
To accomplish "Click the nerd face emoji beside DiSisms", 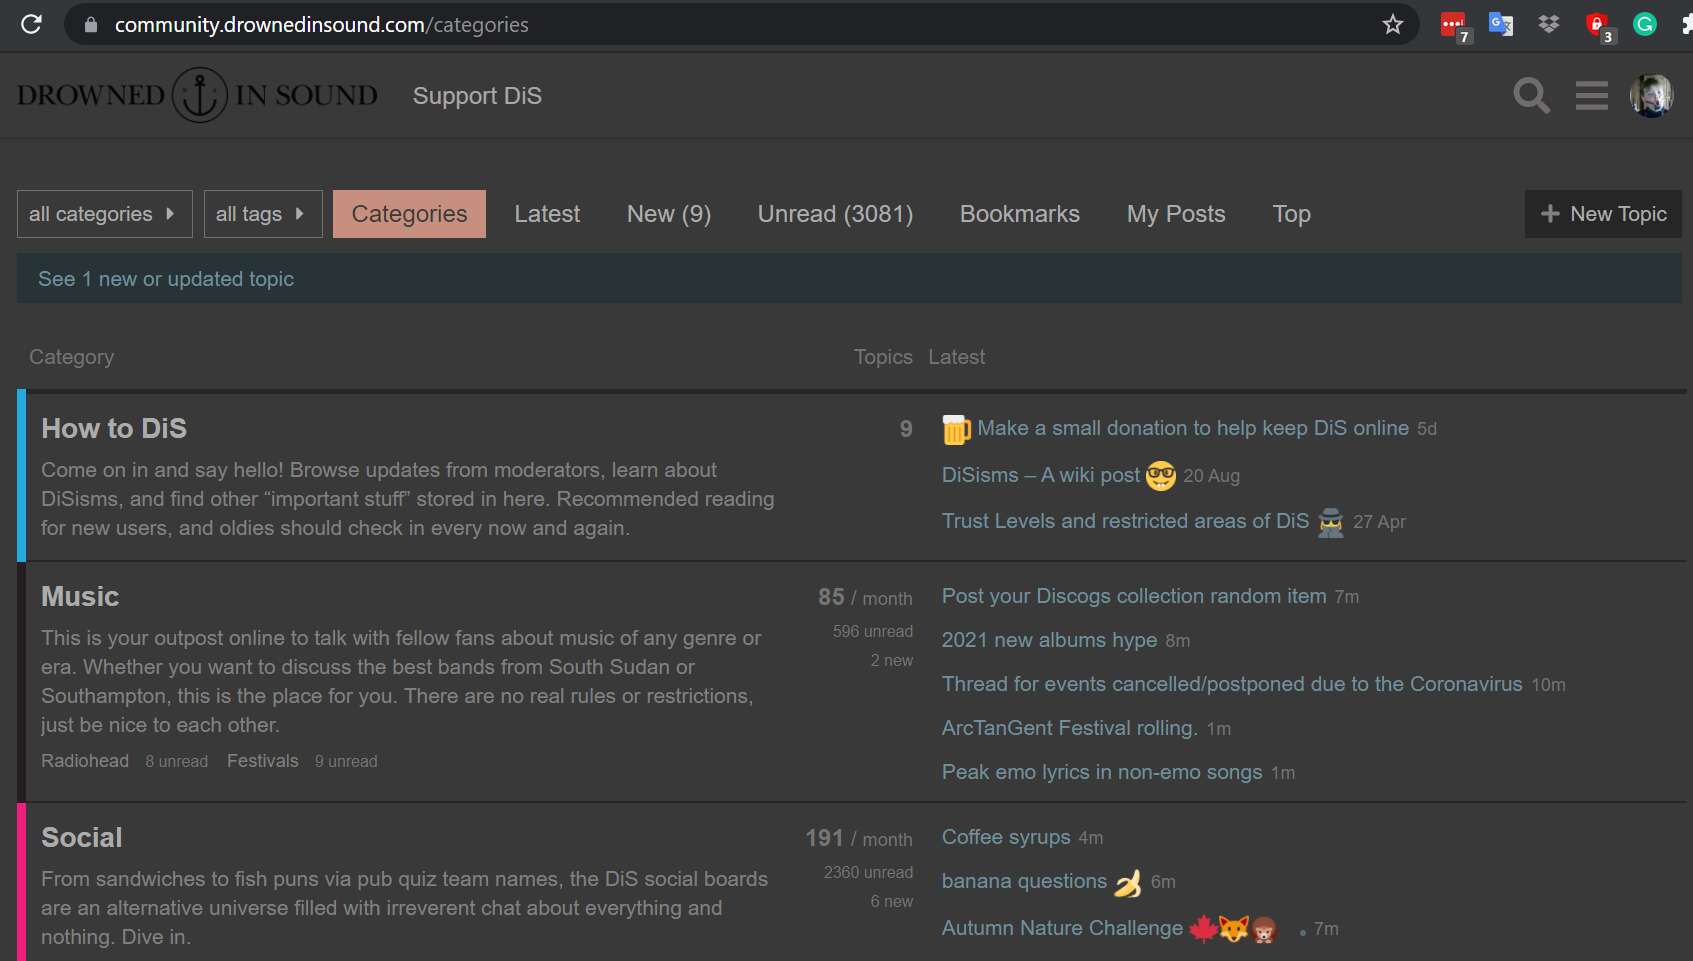I will coord(1161,476).
